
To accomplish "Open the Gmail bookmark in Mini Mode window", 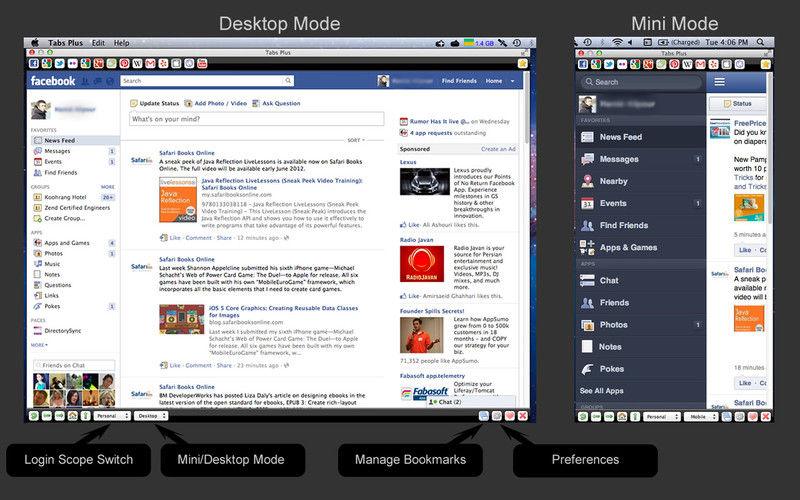I will click(700, 64).
